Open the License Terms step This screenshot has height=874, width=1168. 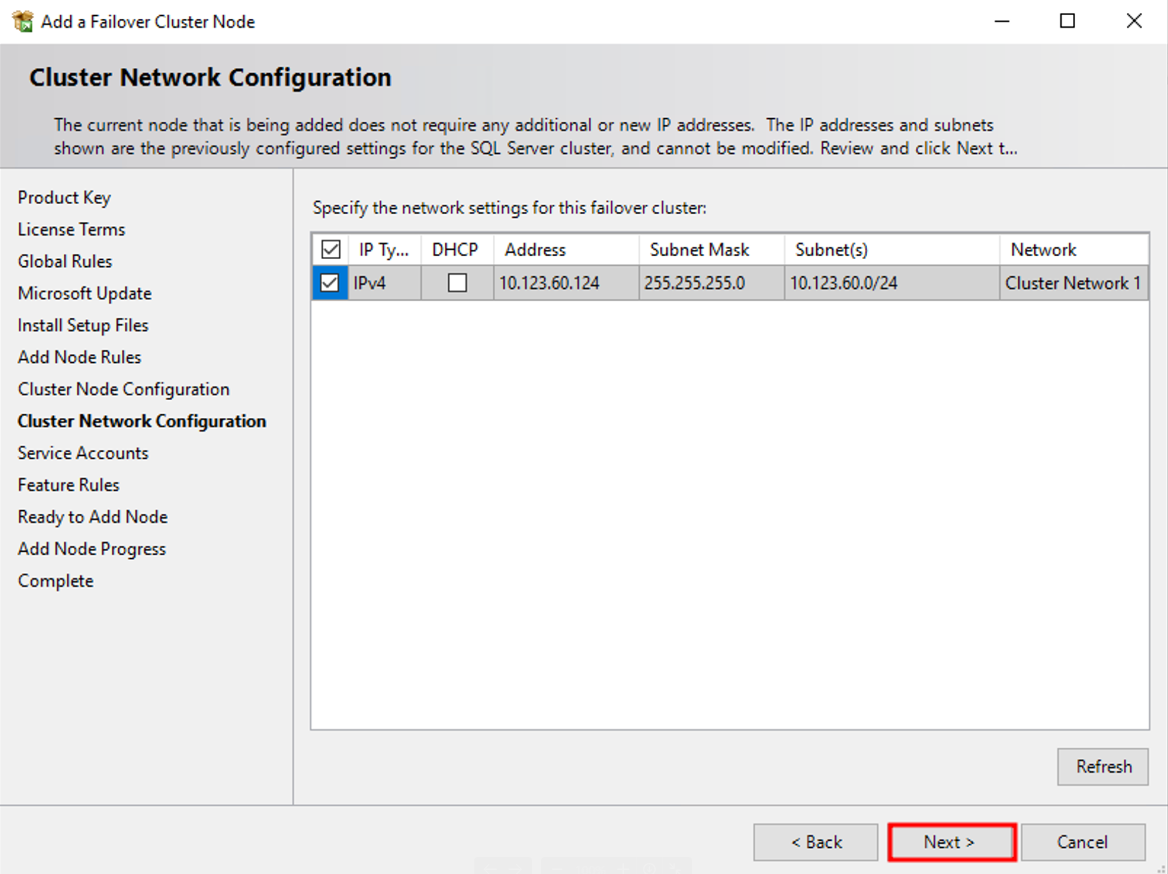pyautogui.click(x=72, y=229)
